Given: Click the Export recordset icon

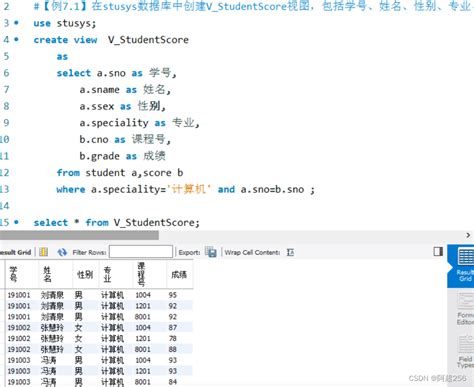Looking at the screenshot, I should click(211, 252).
